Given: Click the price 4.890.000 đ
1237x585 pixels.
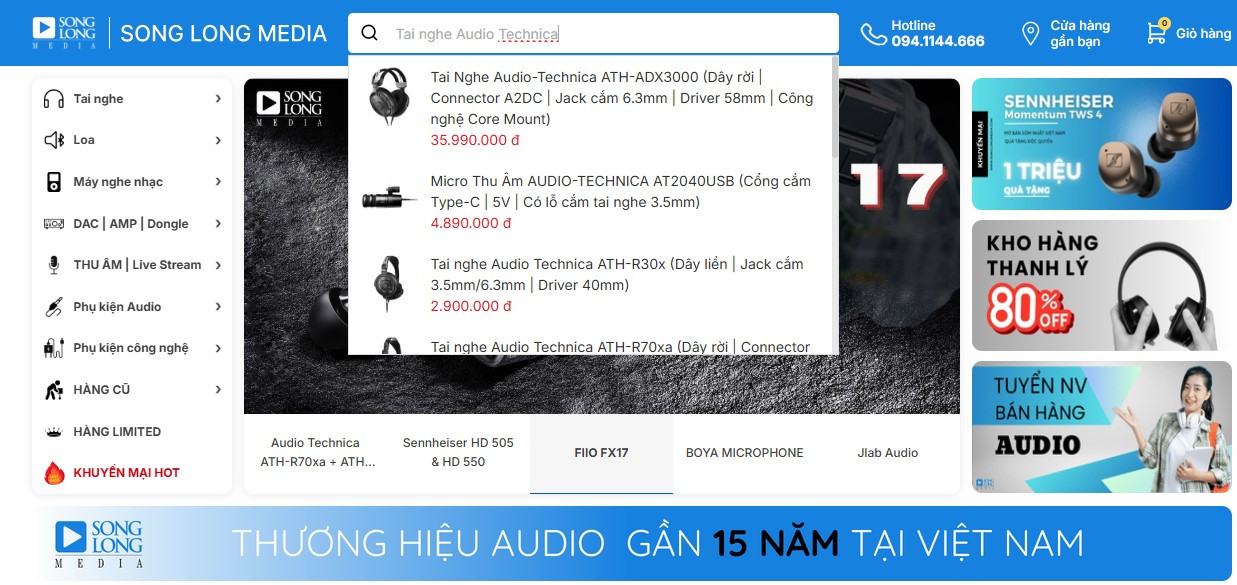Looking at the screenshot, I should [471, 223].
